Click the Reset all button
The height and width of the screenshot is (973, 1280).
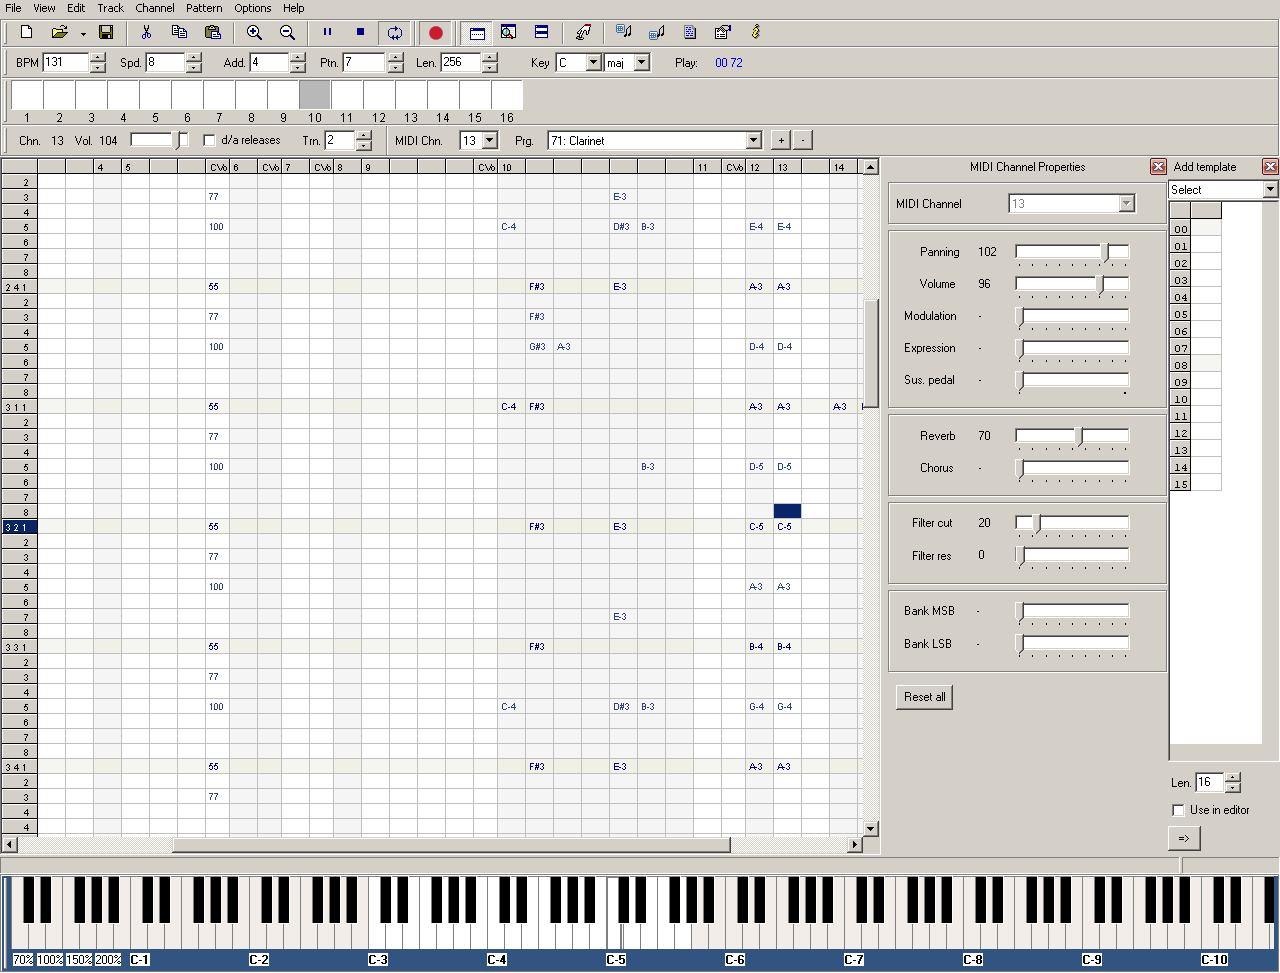924,697
